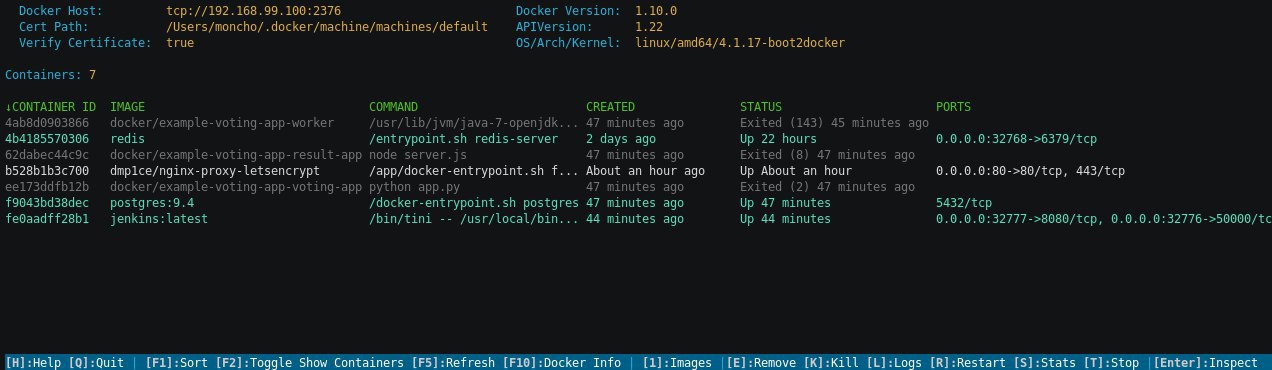Click the [H]:Help shortcut in the bottom bar

[33, 363]
